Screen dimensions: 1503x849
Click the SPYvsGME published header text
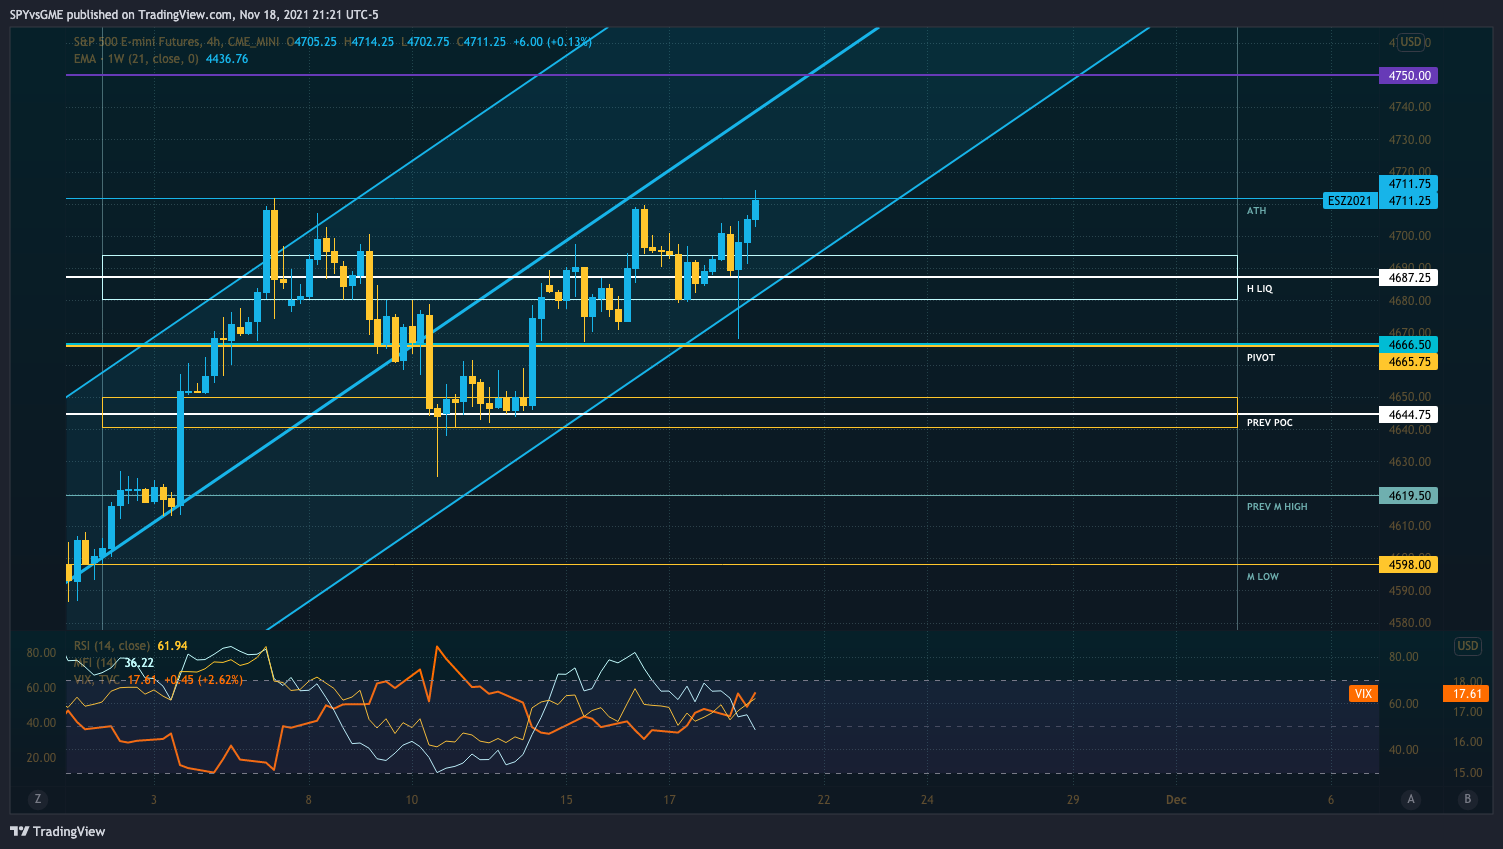194,15
